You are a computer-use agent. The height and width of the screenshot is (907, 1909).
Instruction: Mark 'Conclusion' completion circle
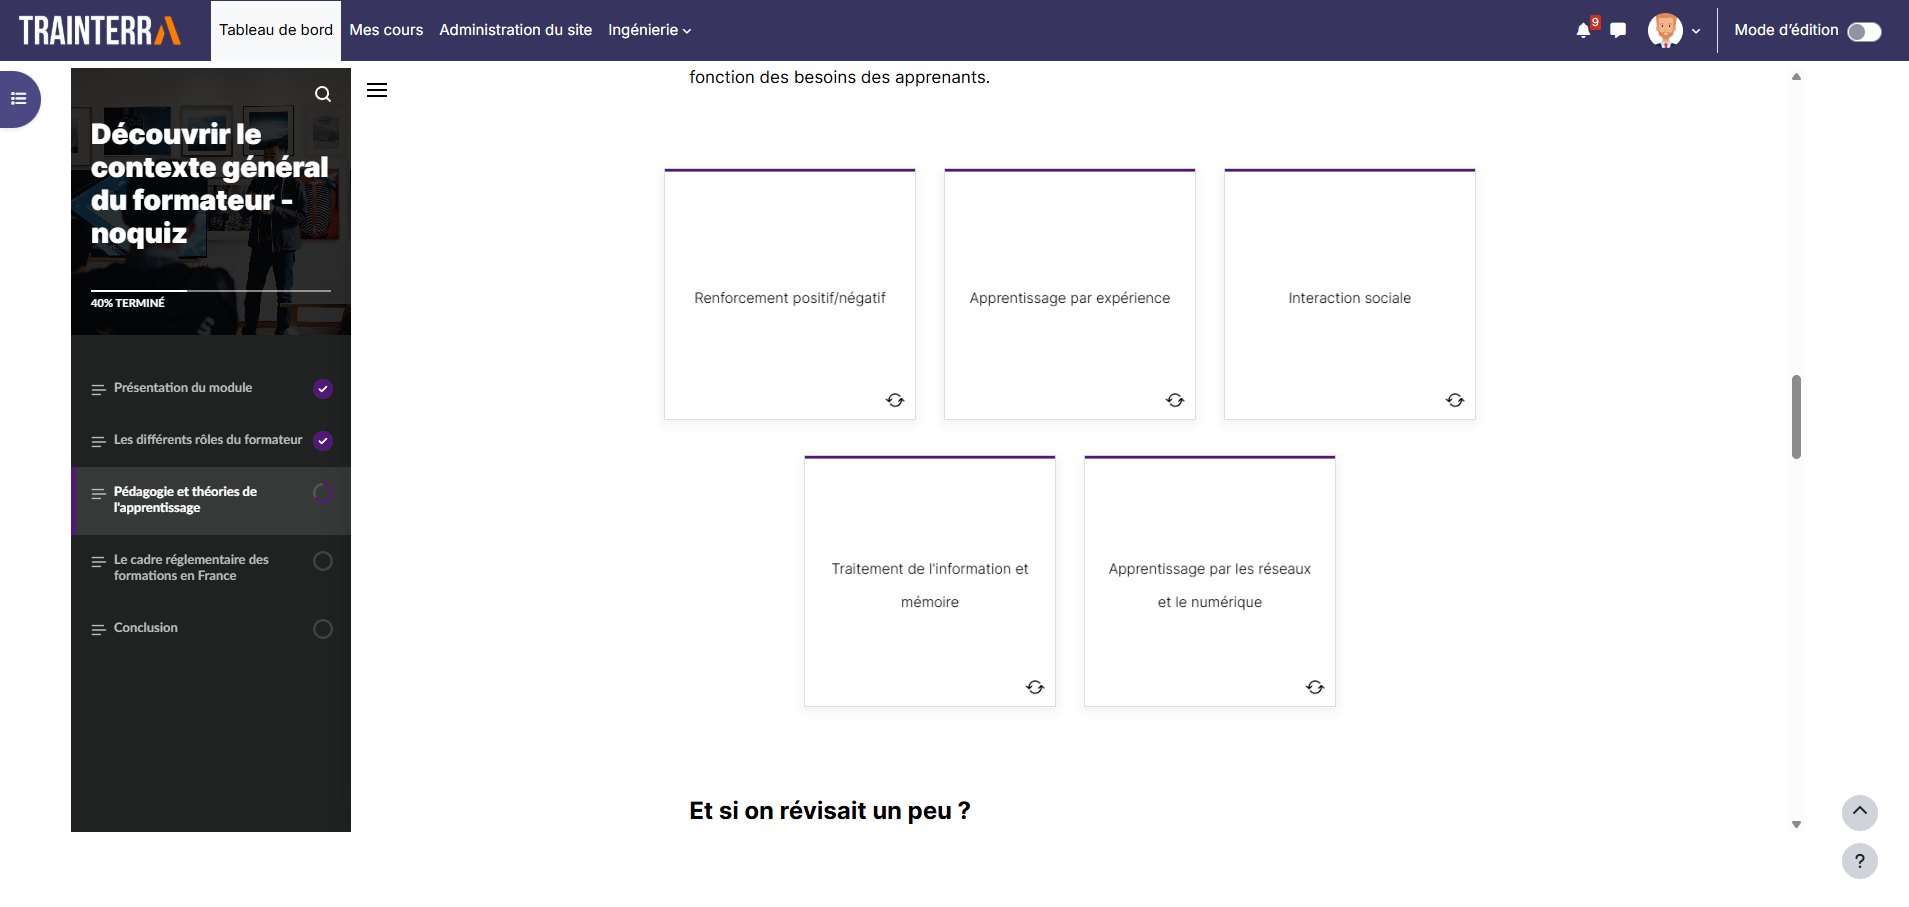point(322,628)
